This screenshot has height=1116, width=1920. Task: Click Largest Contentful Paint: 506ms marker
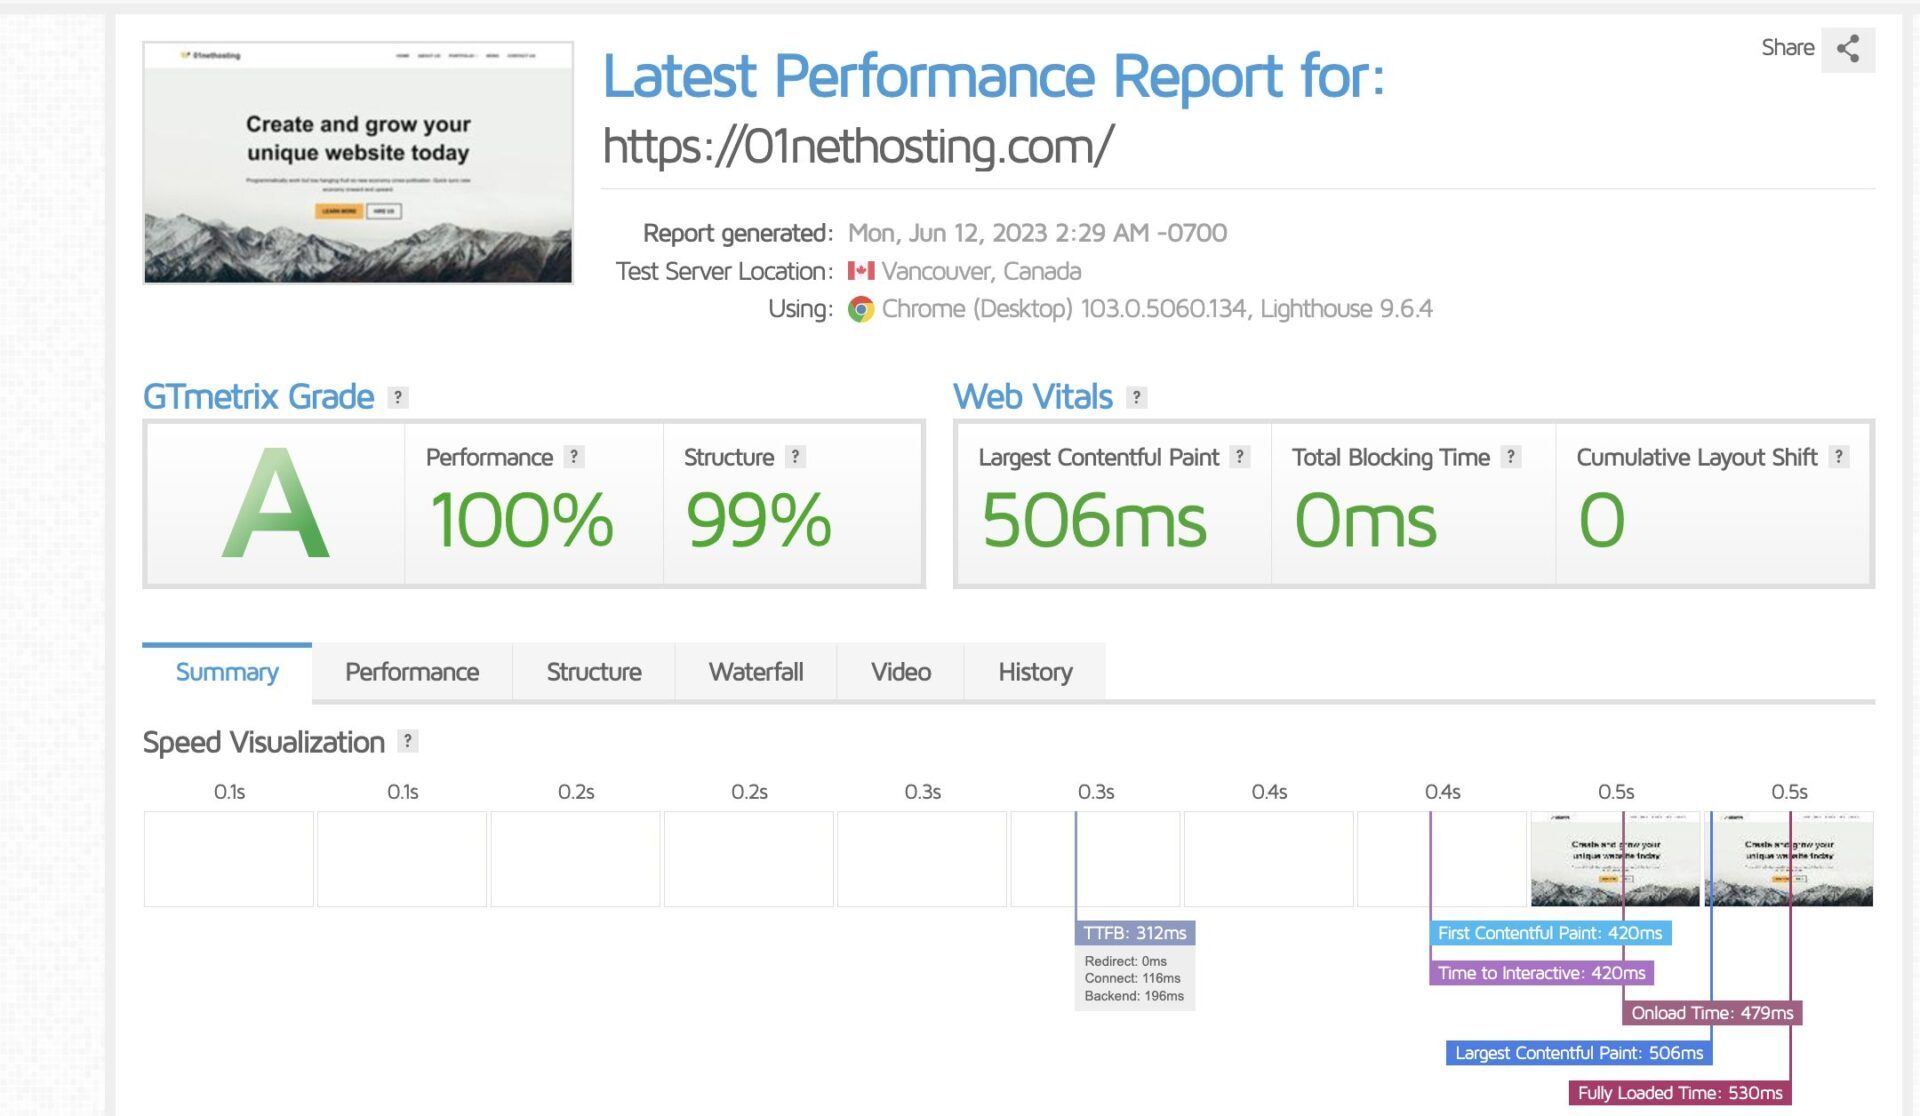(1579, 1053)
